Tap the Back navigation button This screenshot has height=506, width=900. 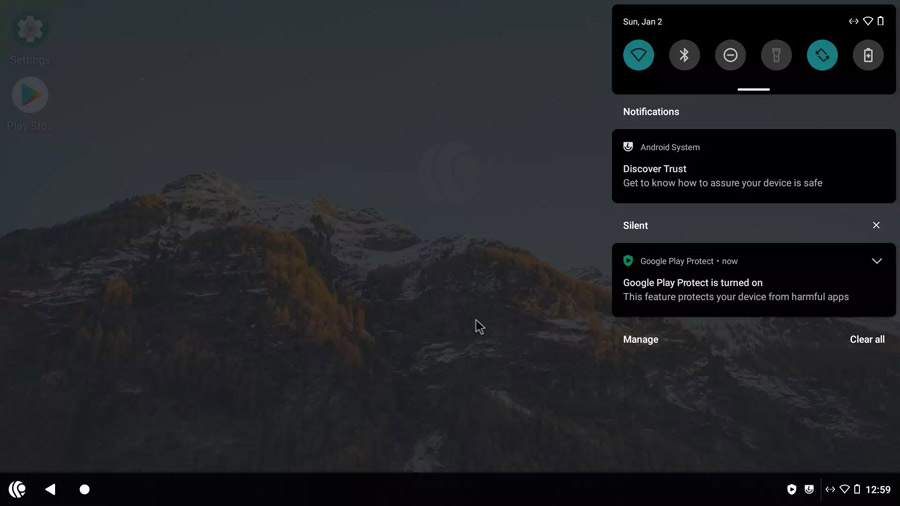51,489
